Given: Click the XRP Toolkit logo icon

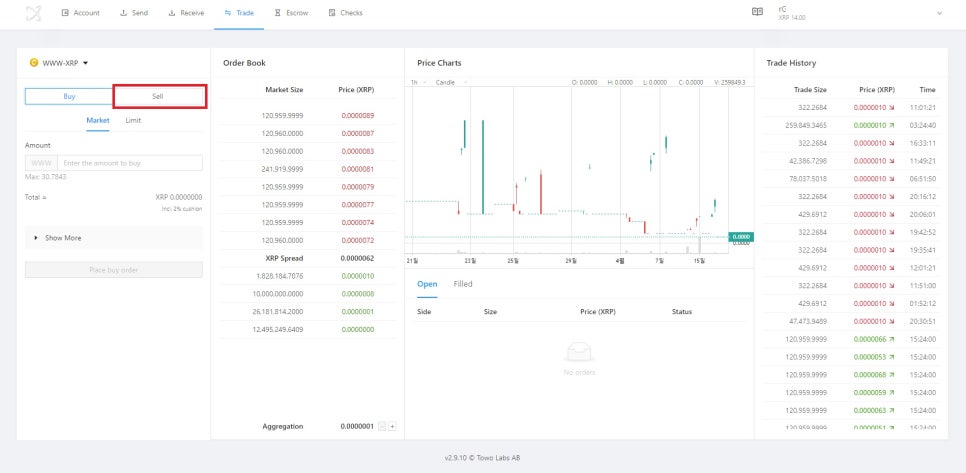Looking at the screenshot, I should (34, 13).
